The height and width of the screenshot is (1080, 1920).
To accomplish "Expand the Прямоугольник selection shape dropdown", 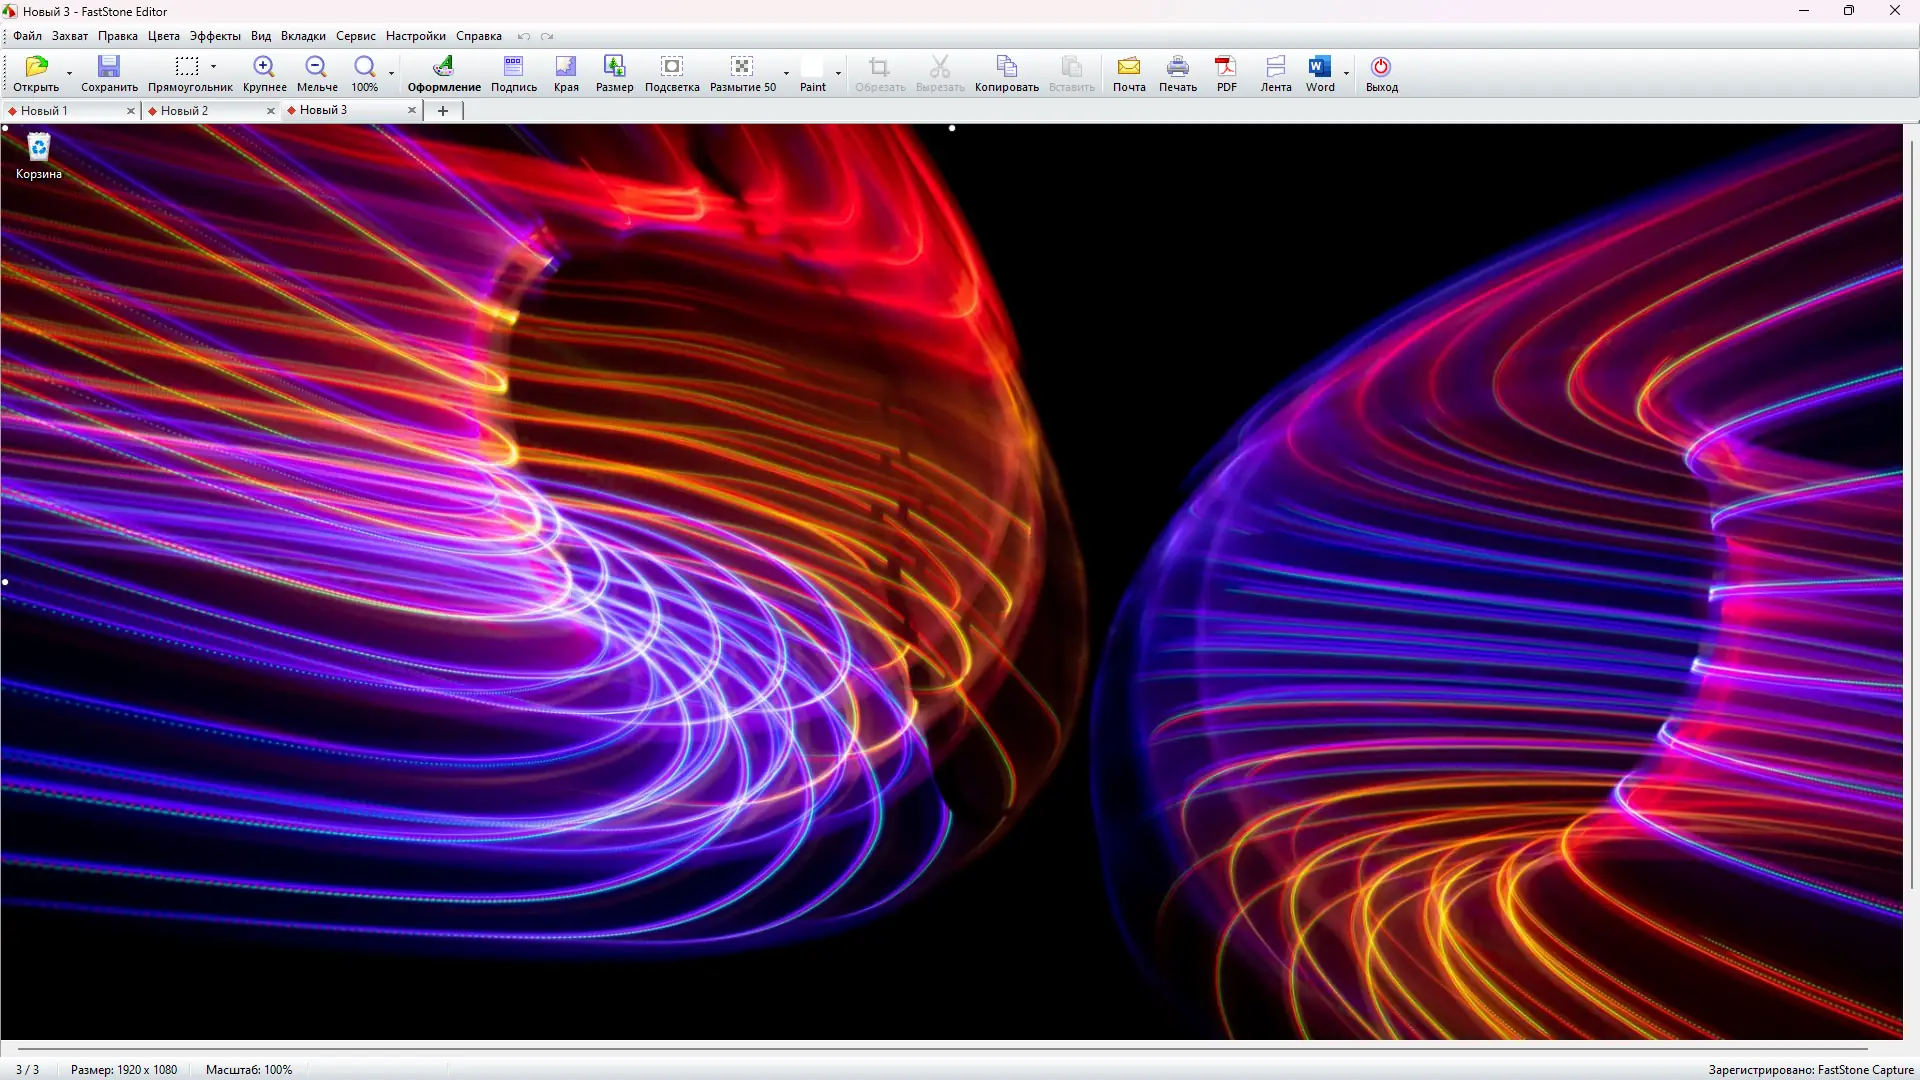I will coord(214,67).
